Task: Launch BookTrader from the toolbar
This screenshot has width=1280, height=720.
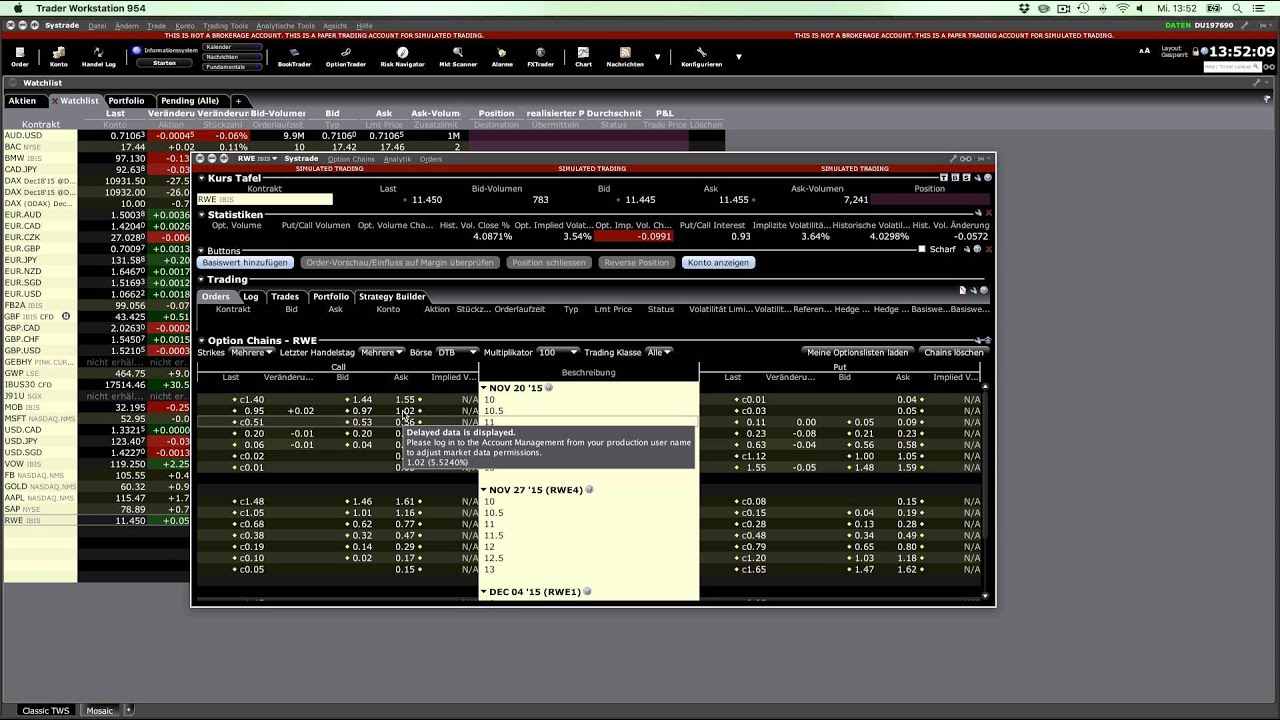Action: click(294, 57)
